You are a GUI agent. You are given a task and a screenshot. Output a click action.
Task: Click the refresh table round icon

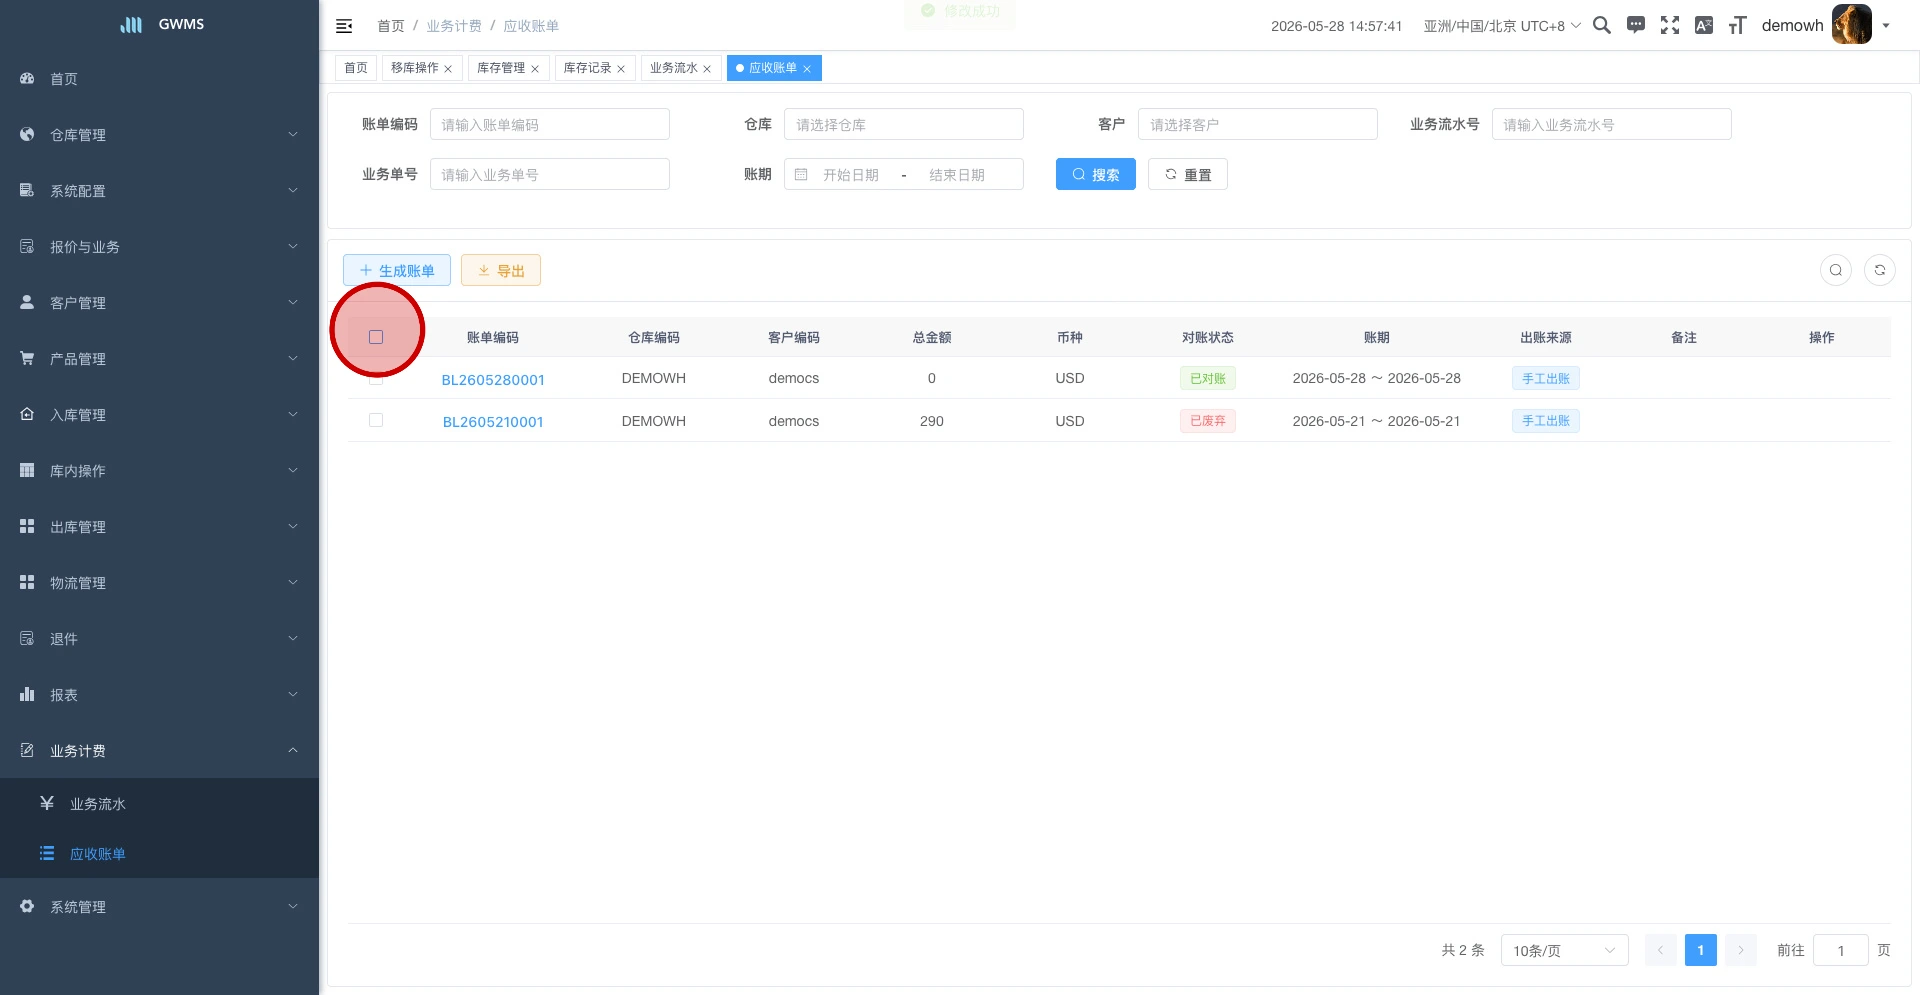click(1880, 270)
